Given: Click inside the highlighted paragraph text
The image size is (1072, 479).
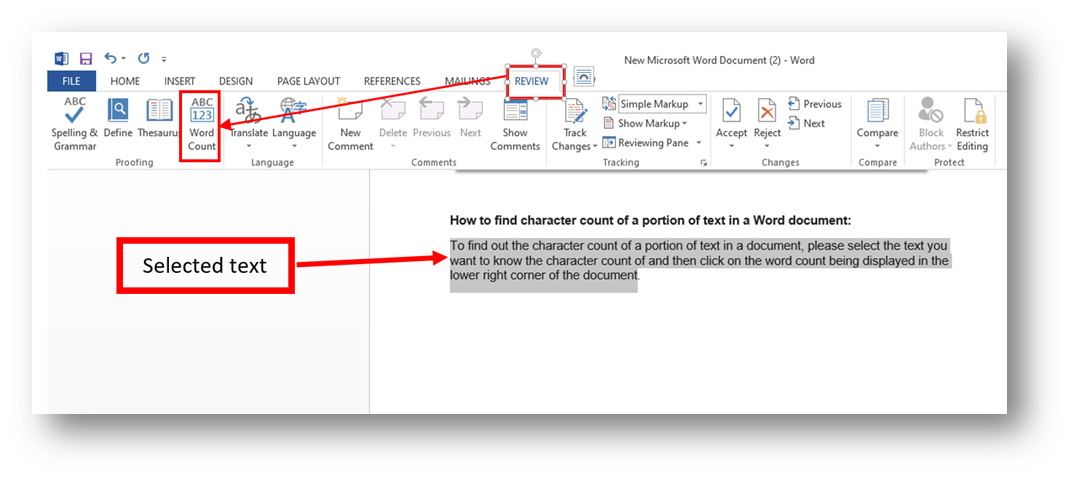Looking at the screenshot, I should [699, 260].
